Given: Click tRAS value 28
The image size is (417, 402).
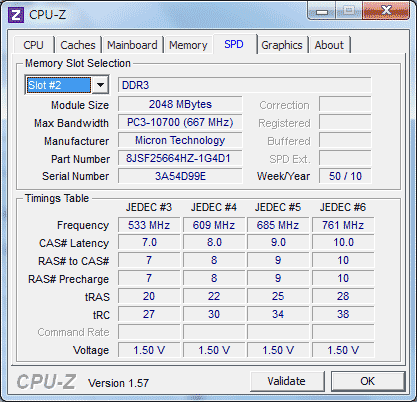Looking at the screenshot, I should pos(343,296).
